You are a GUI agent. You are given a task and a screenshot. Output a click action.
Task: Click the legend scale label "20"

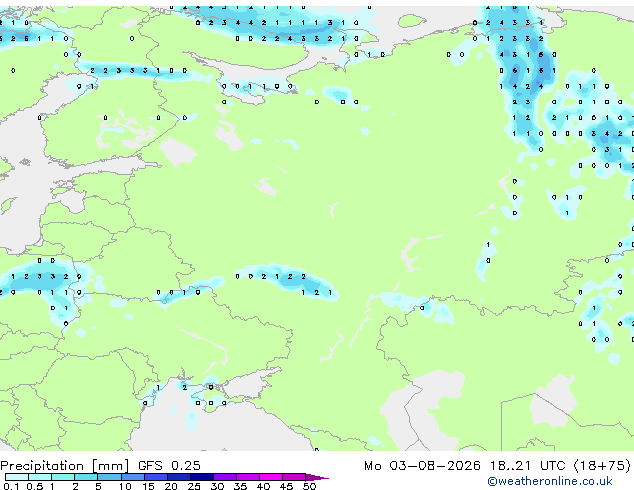pyautogui.click(x=171, y=486)
